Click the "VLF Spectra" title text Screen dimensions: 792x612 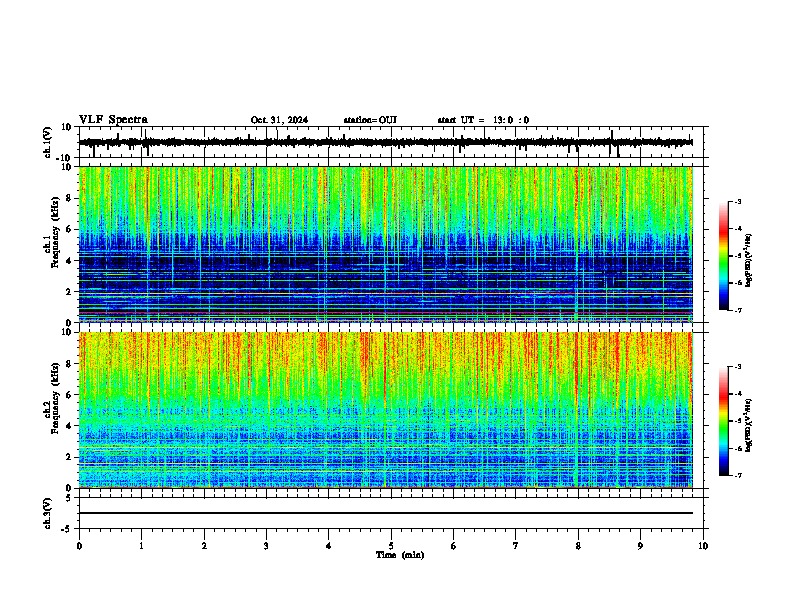point(113,120)
